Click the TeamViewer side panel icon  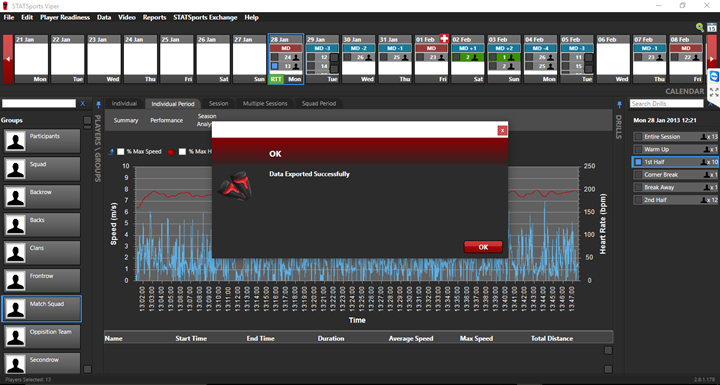714,76
